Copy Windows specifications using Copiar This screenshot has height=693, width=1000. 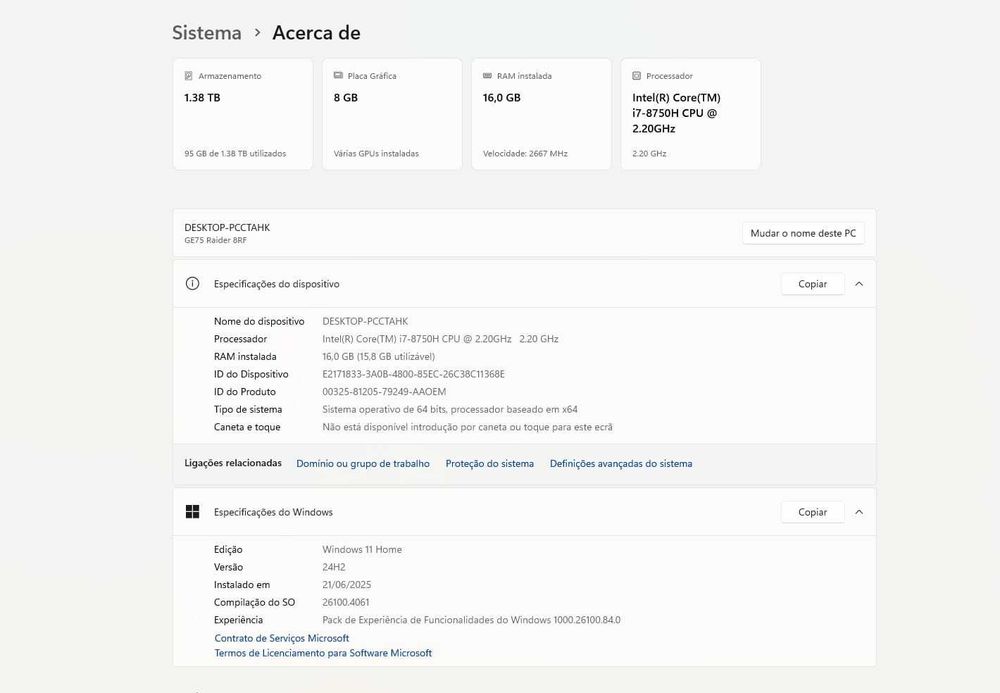[812, 512]
